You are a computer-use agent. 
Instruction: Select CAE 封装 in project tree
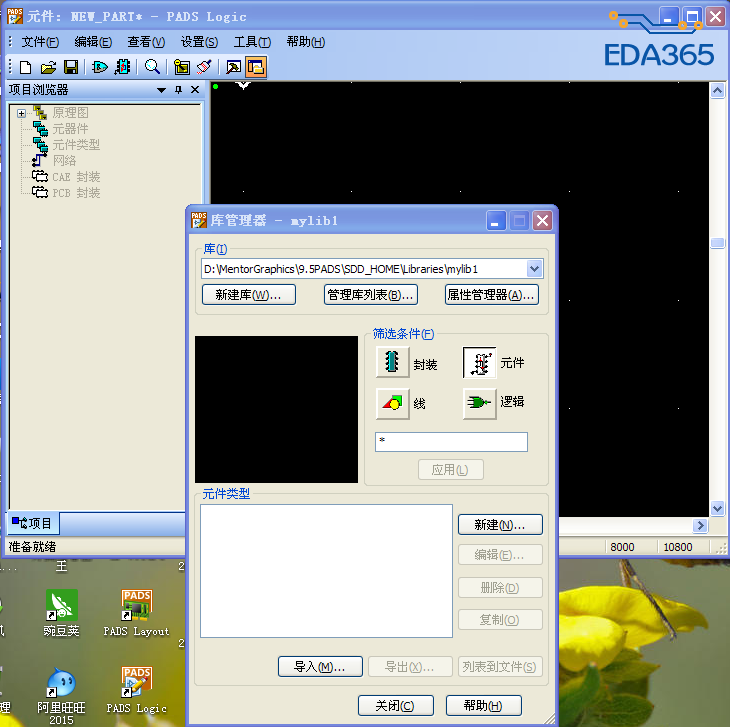click(76, 177)
